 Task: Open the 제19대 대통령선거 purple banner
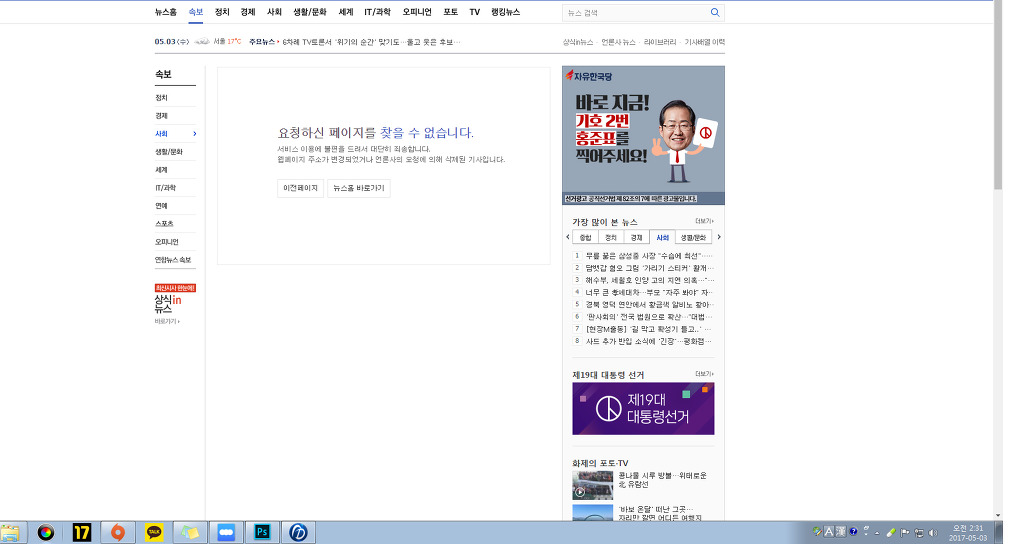pyautogui.click(x=643, y=409)
